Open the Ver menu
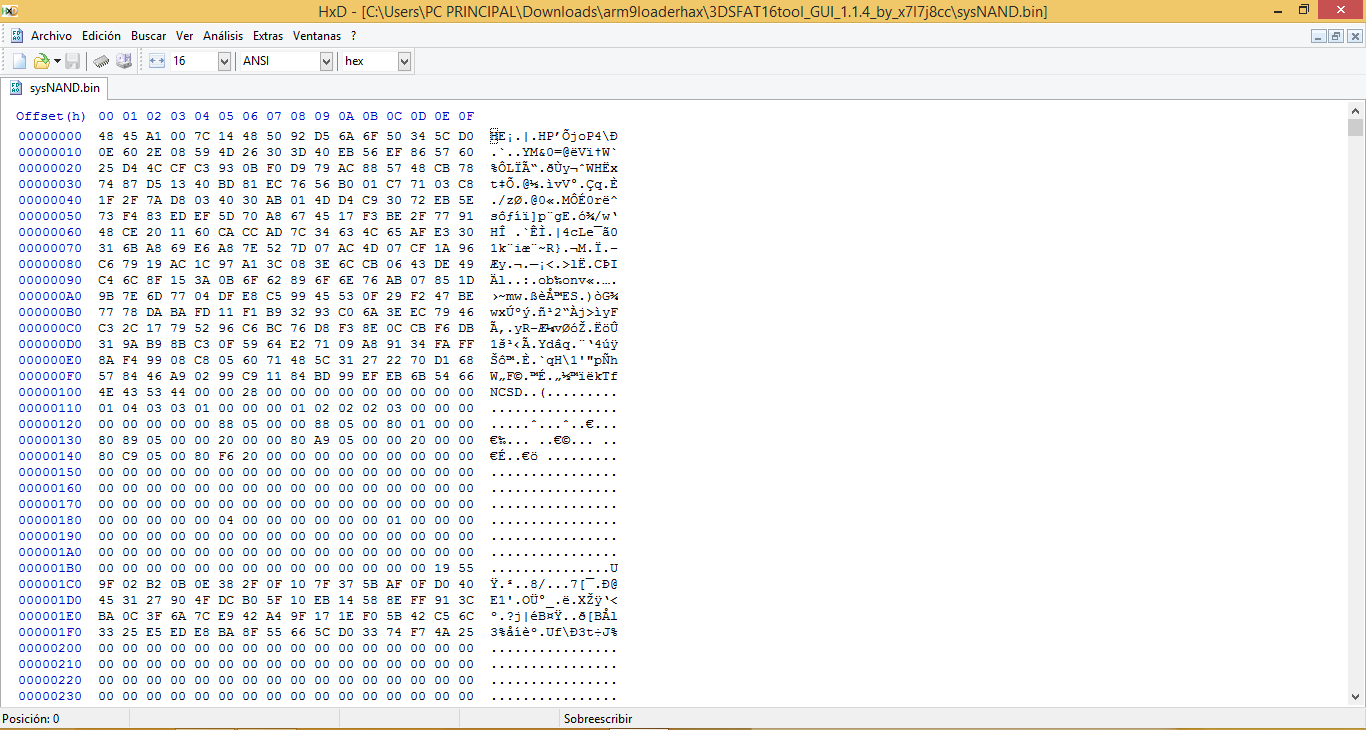 coord(185,35)
